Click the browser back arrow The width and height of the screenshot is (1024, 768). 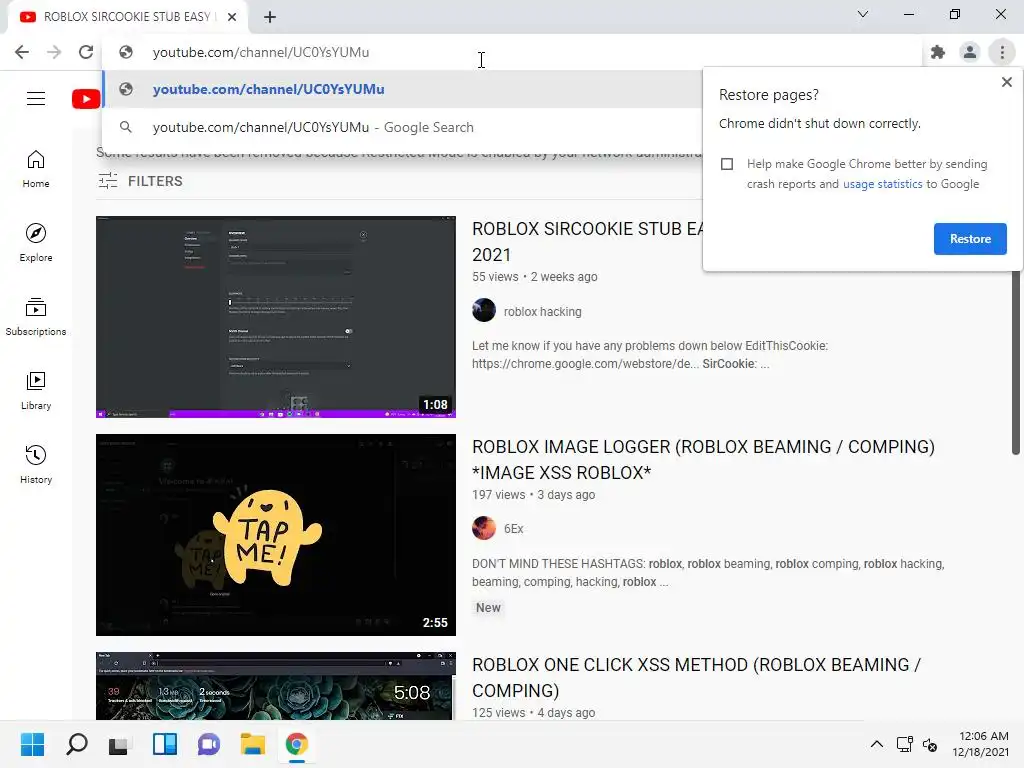22,52
